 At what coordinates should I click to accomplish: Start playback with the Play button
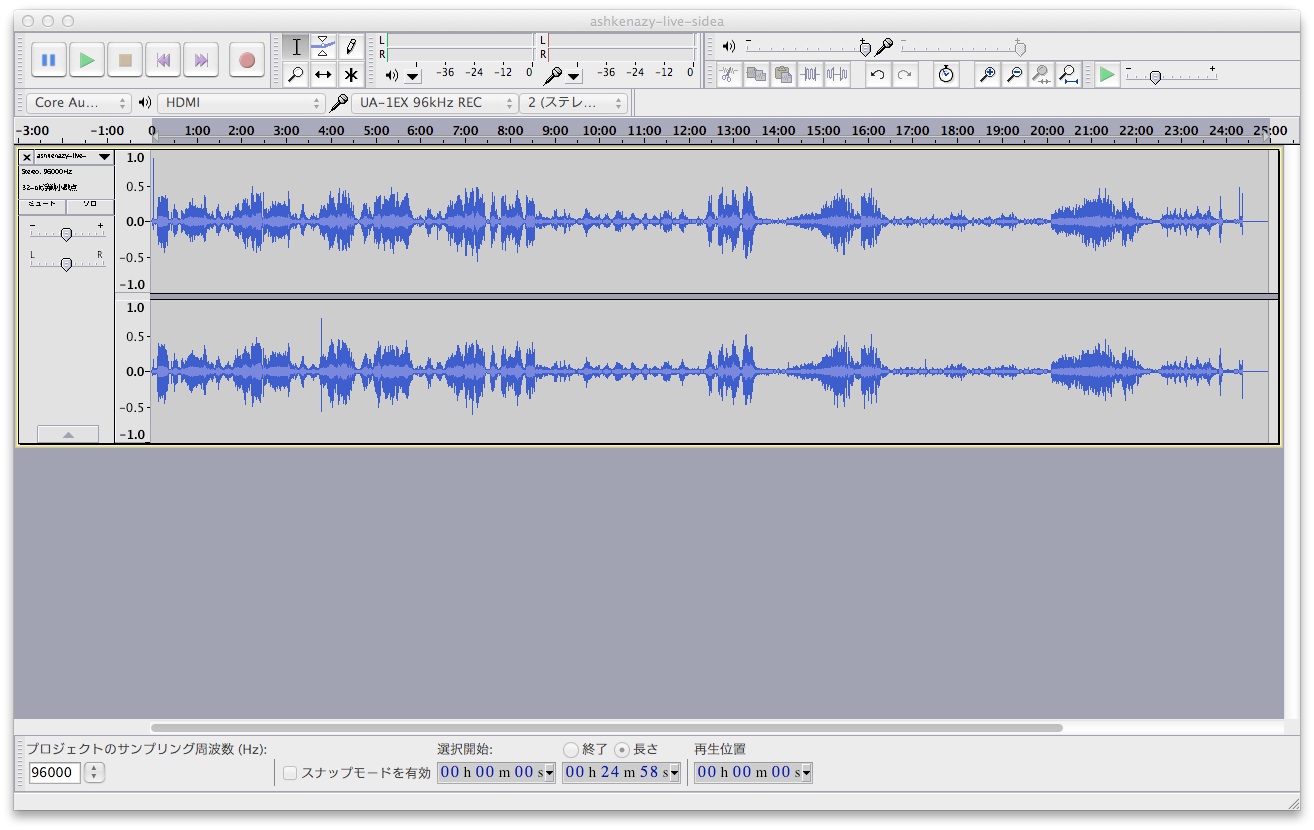[87, 60]
